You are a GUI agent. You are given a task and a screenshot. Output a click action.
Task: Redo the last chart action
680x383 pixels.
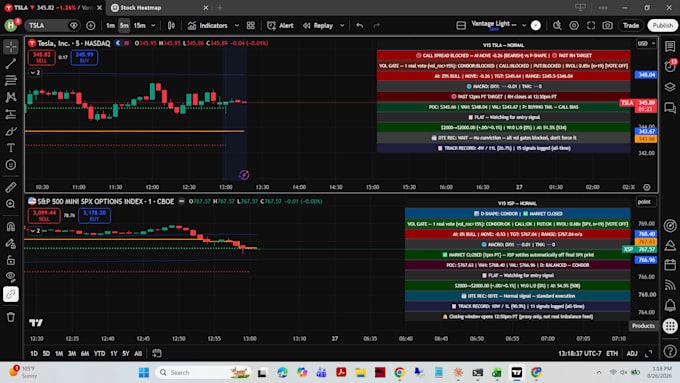click(x=376, y=26)
